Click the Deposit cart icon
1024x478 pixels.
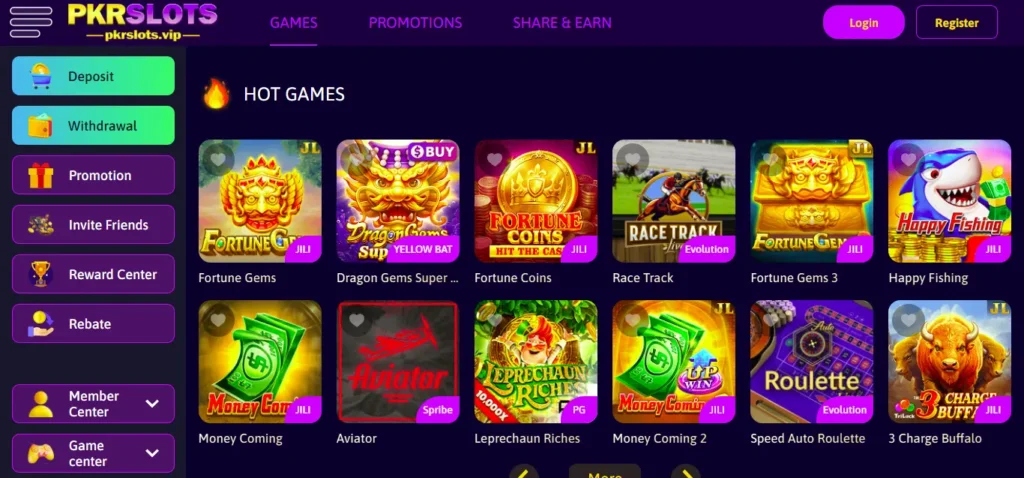[x=41, y=76]
